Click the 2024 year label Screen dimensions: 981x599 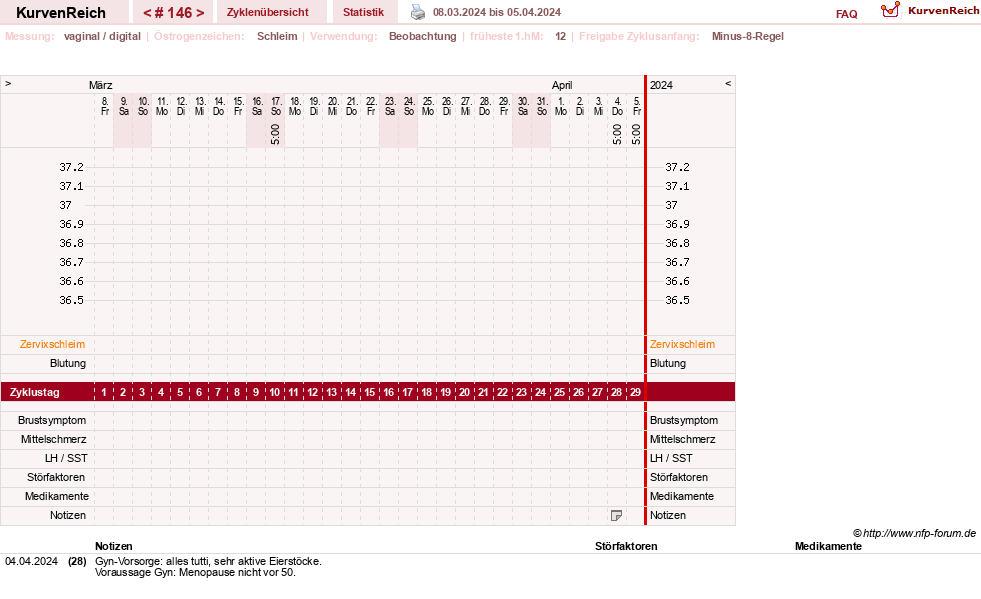(661, 85)
